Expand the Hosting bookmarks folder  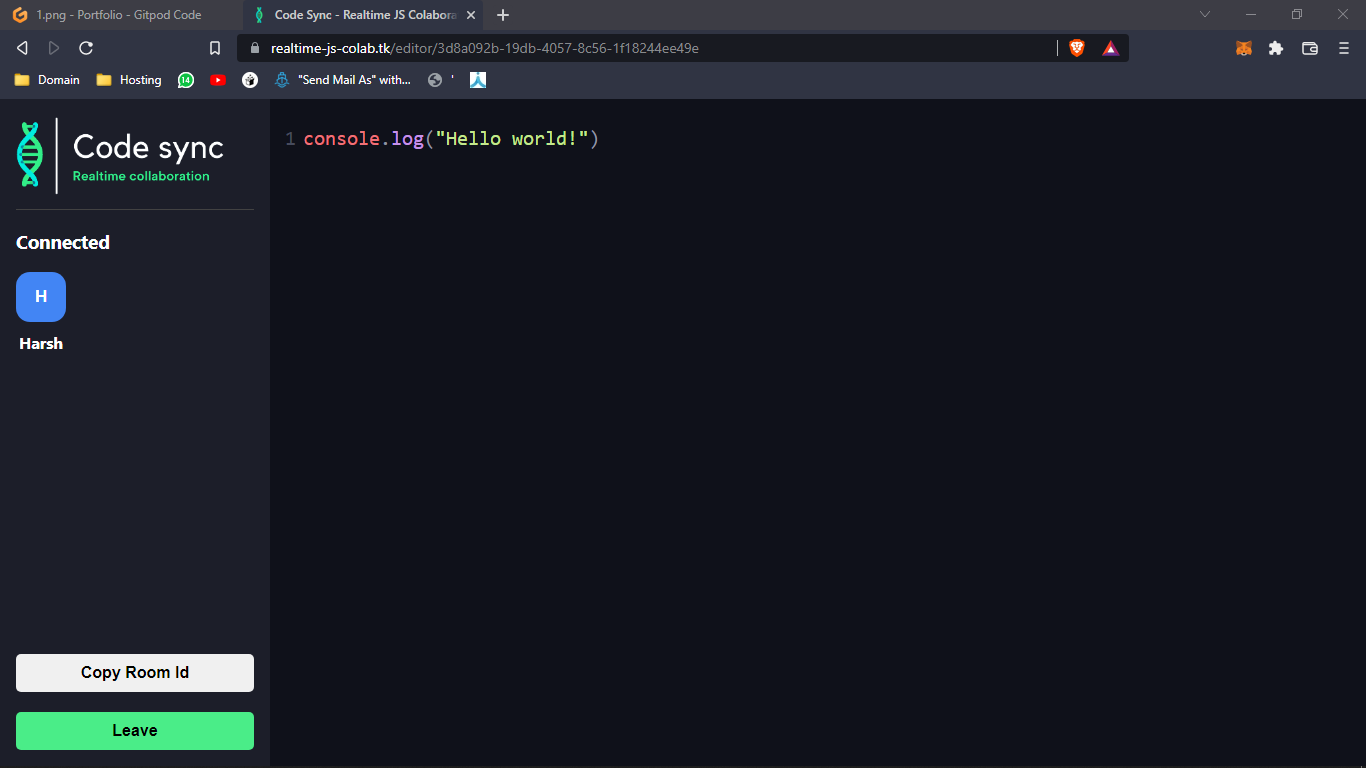point(128,80)
